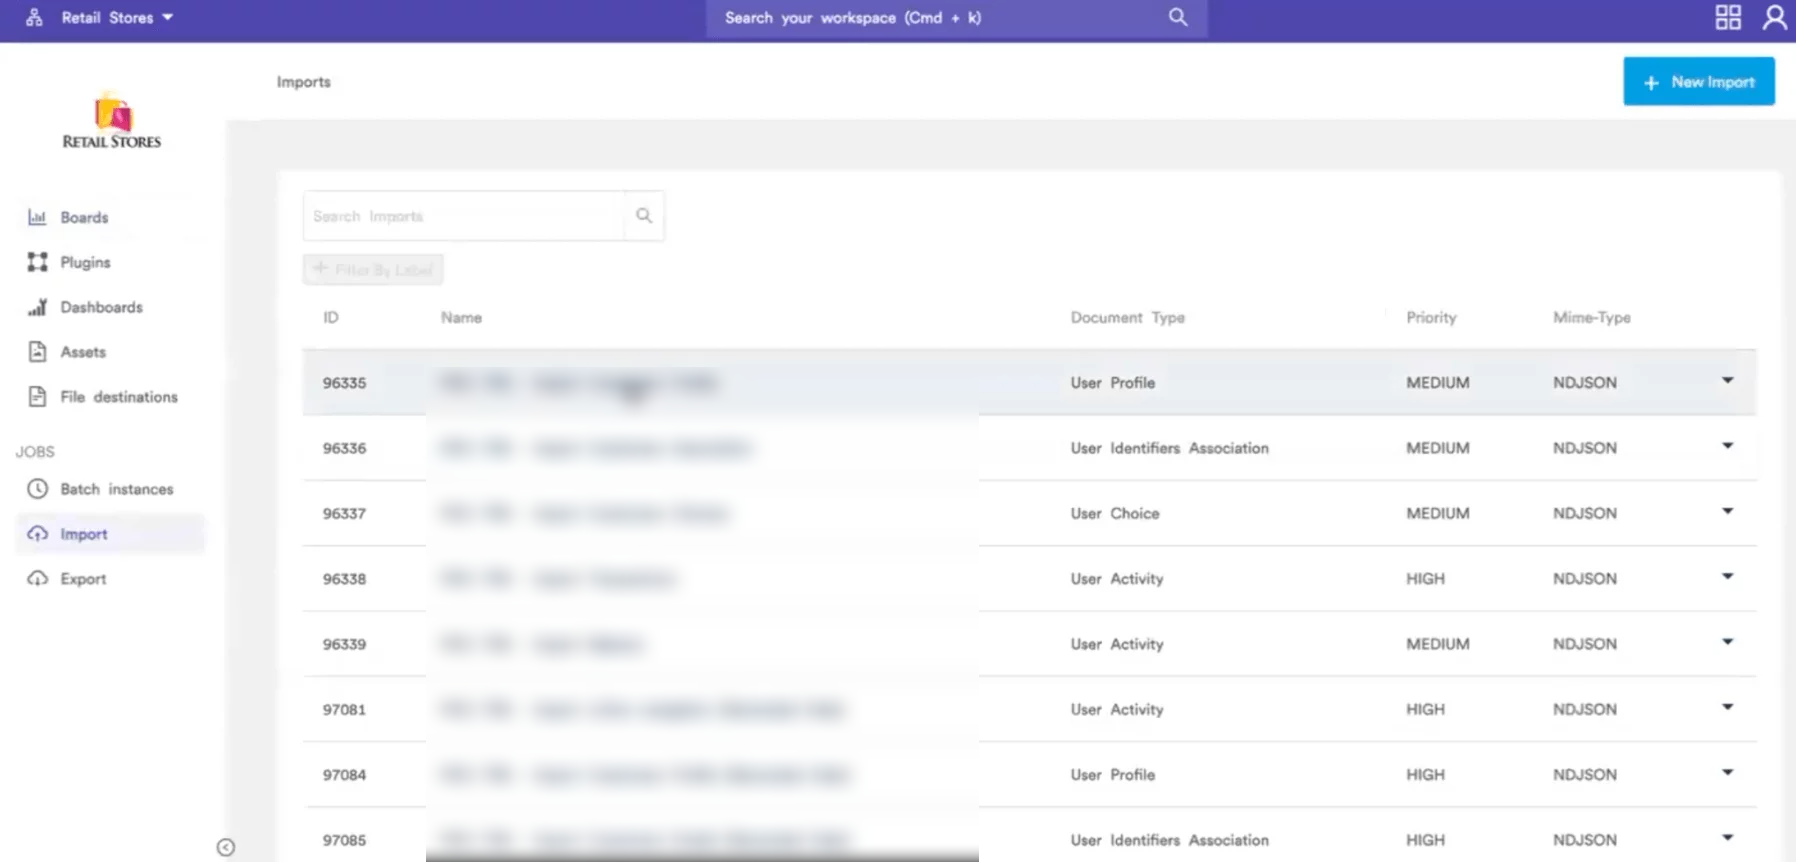Image resolution: width=1796 pixels, height=862 pixels.
Task: Expand the row menu for import 96335
Action: (1727, 381)
